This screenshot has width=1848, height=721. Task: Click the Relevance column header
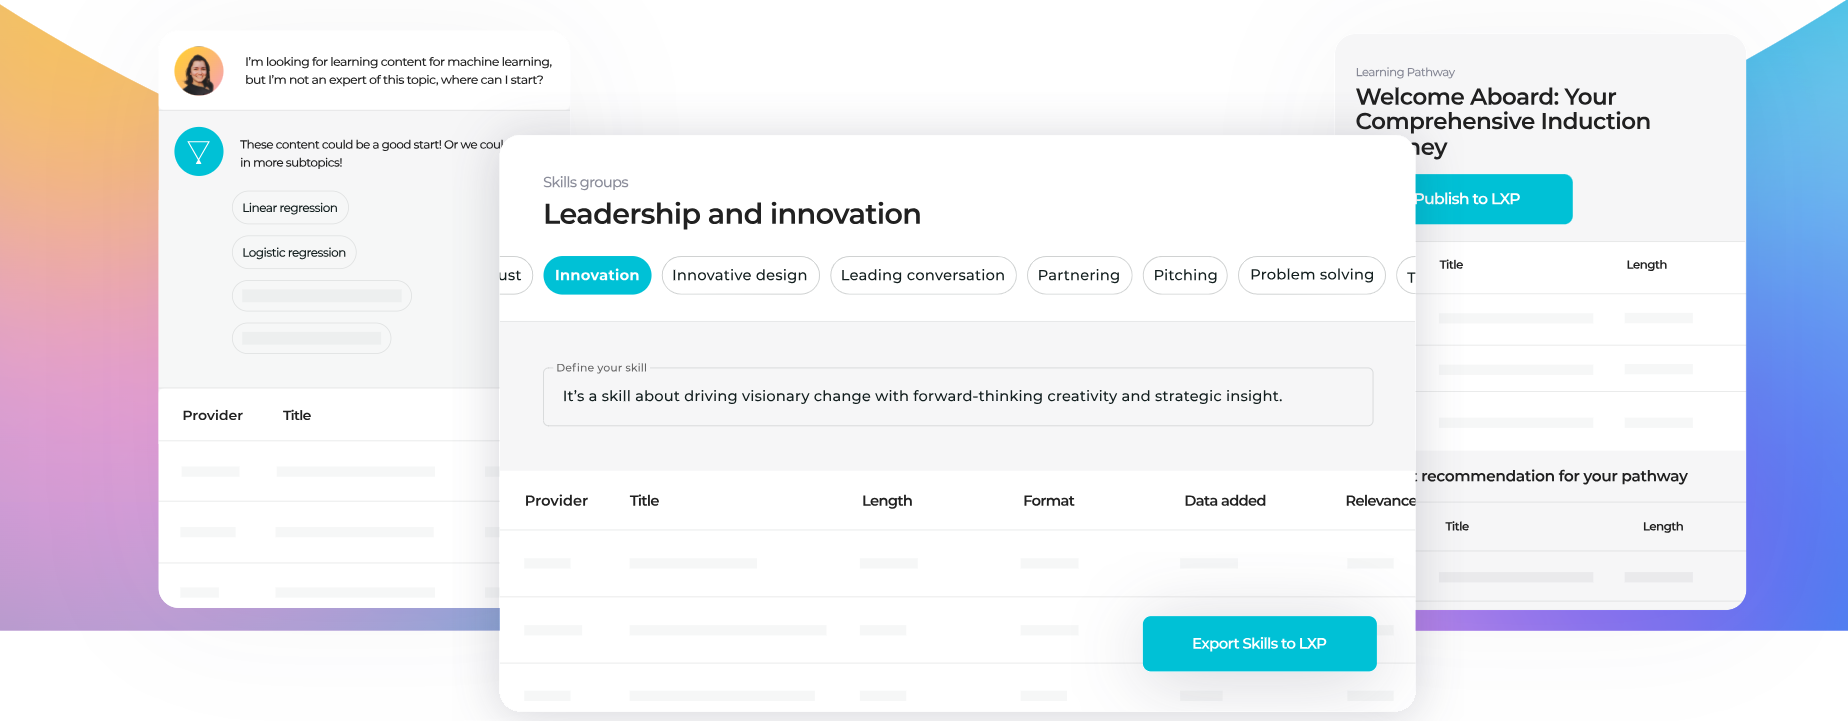coord(1380,500)
